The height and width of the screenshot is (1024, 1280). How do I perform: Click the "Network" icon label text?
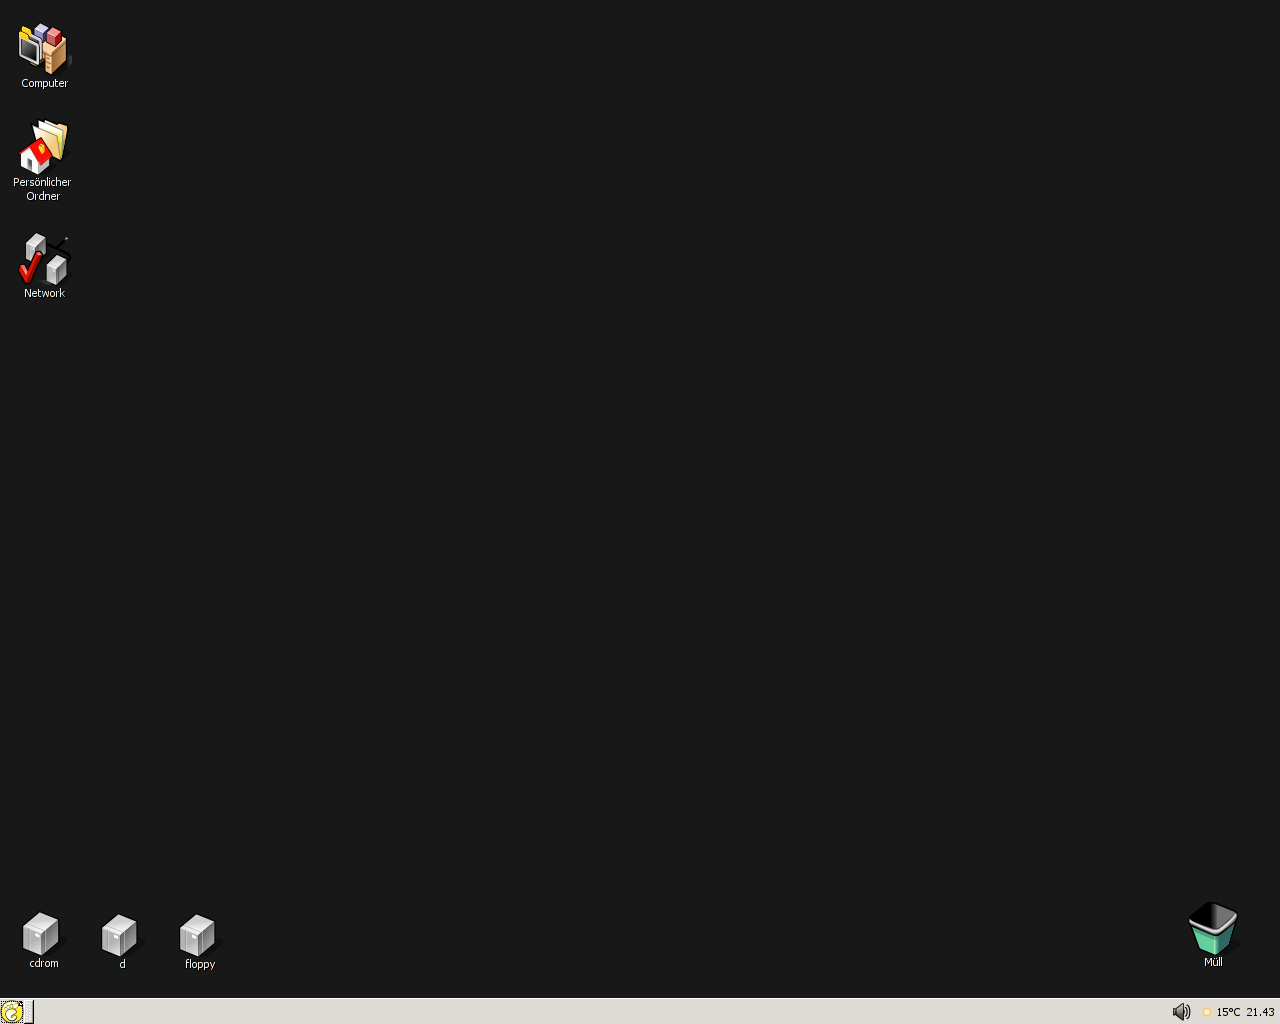[x=44, y=293]
